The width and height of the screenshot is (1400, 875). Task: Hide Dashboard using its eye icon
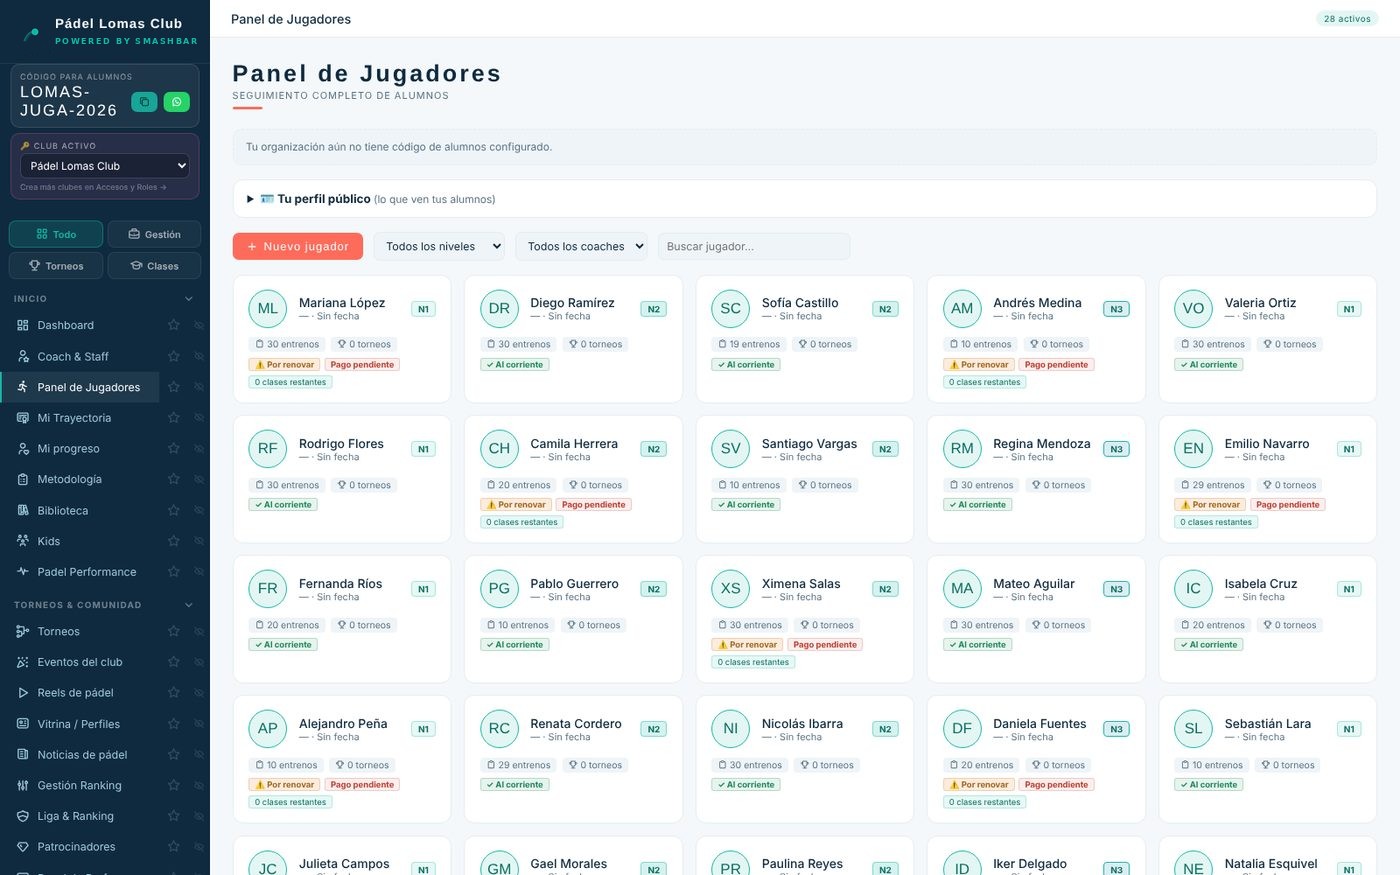click(198, 325)
